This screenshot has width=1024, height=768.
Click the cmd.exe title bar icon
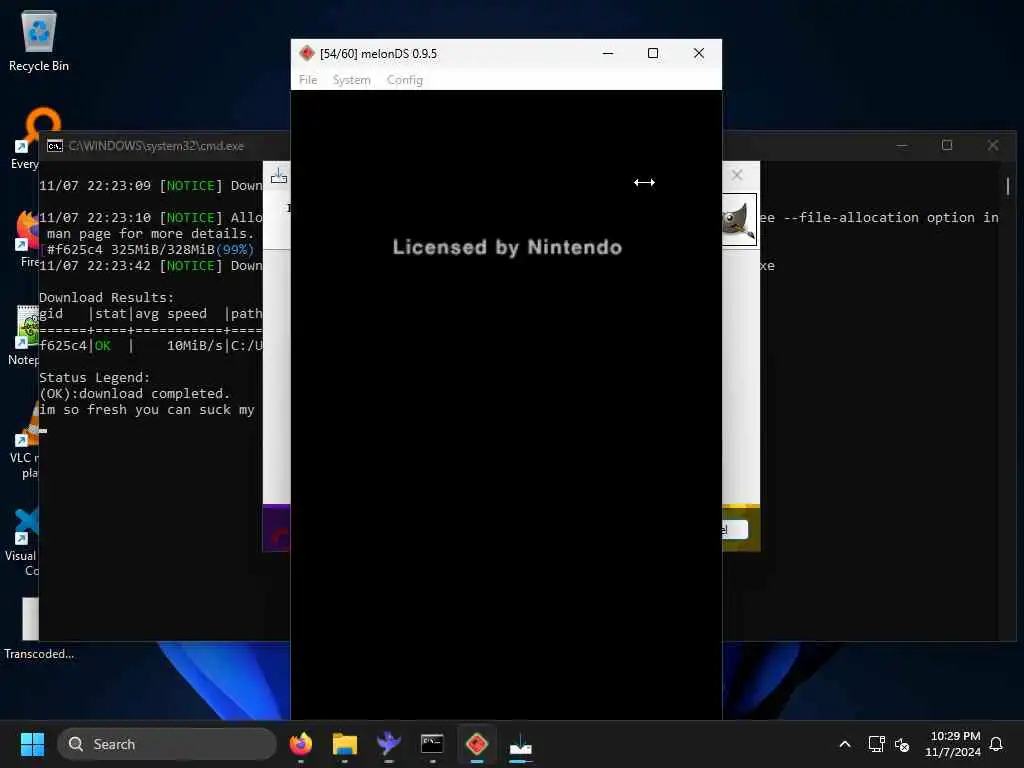55,146
